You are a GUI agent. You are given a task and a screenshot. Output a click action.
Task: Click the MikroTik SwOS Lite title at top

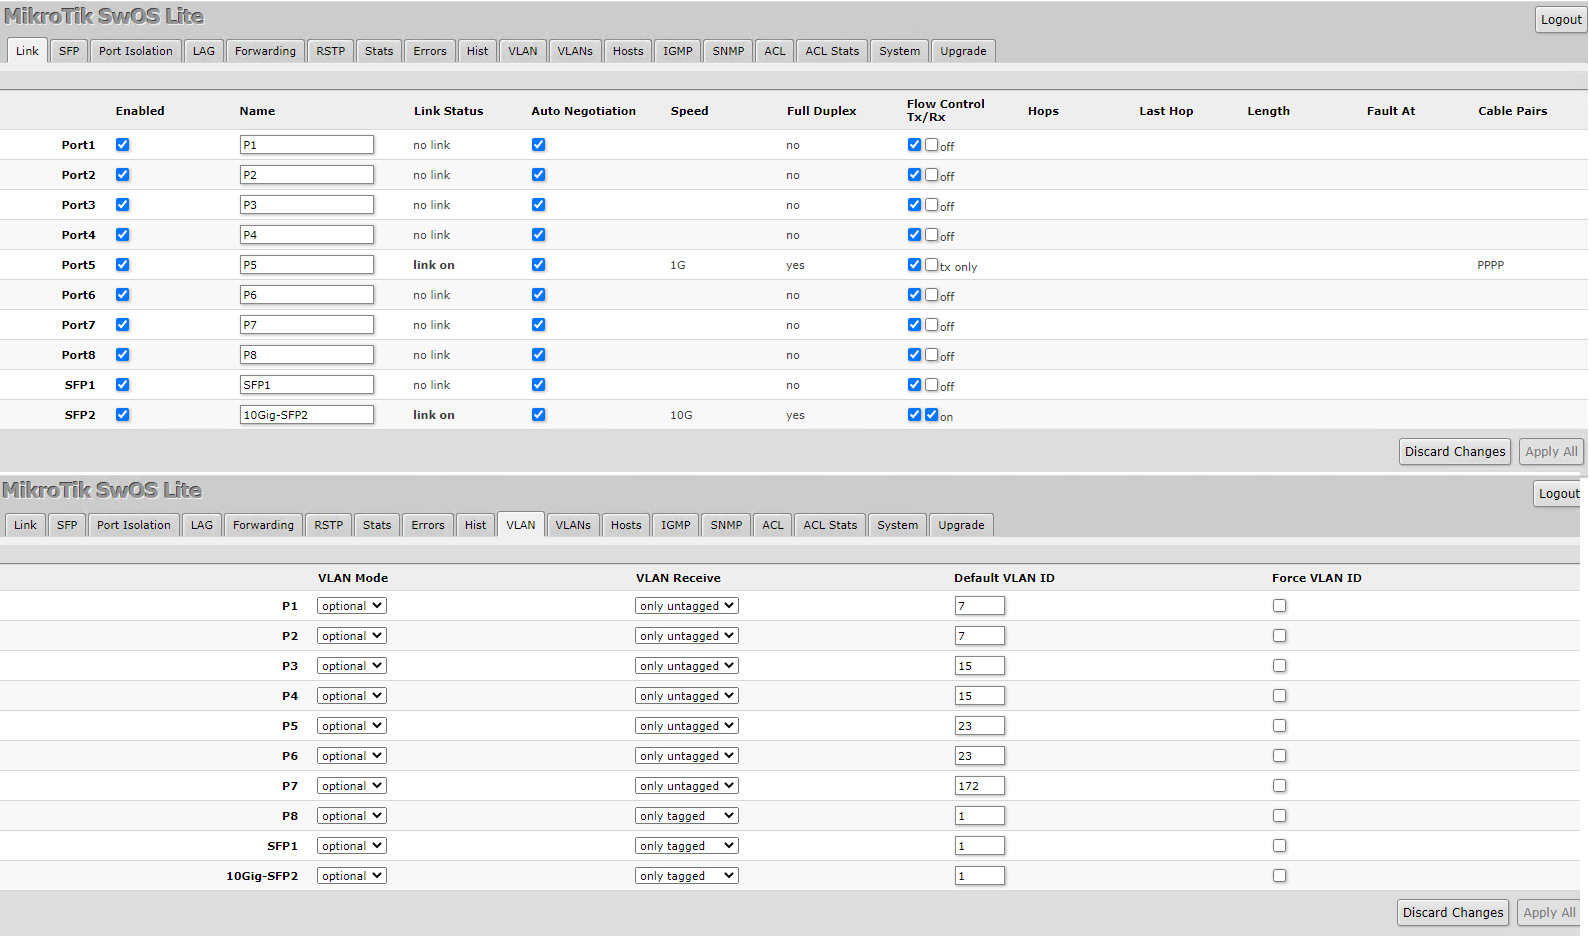click(104, 16)
